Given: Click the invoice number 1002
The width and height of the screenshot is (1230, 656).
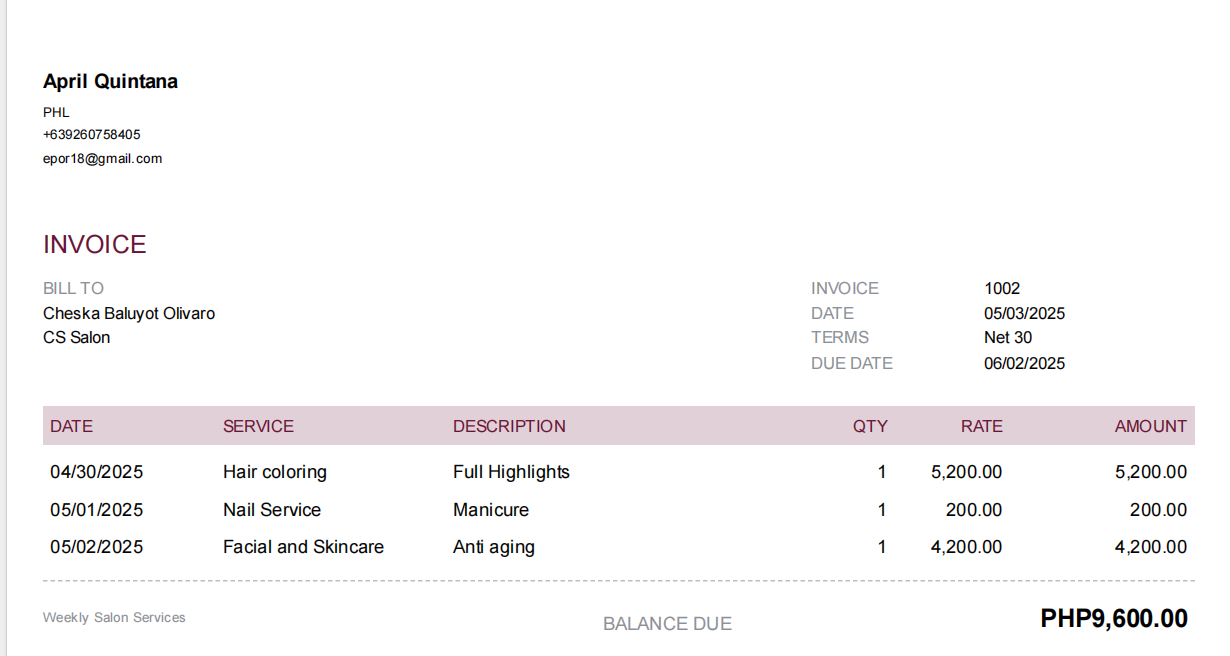Looking at the screenshot, I should pos(1002,288).
